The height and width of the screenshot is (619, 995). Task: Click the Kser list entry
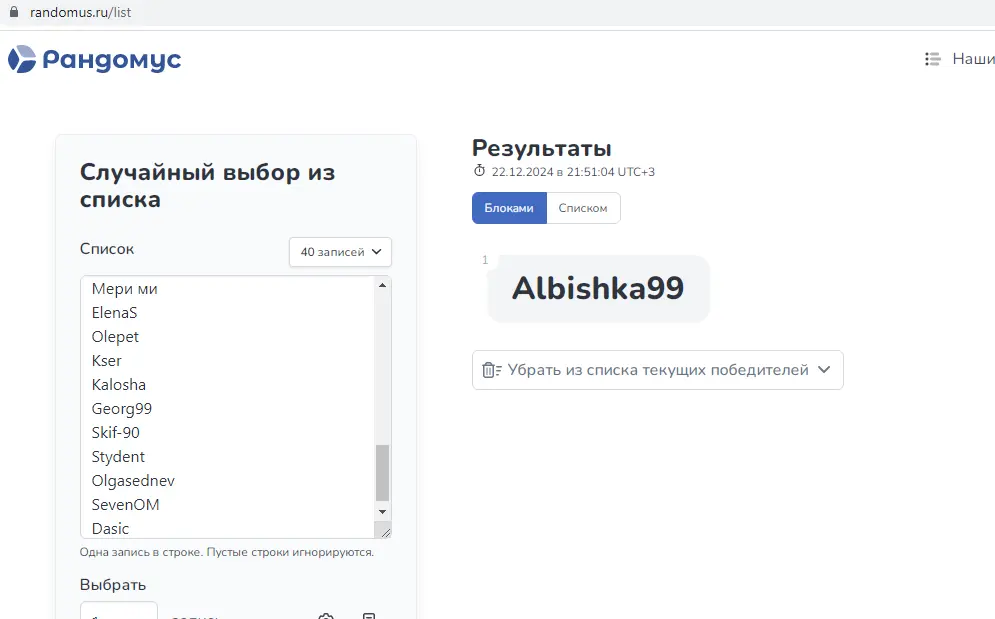pyautogui.click(x=107, y=361)
